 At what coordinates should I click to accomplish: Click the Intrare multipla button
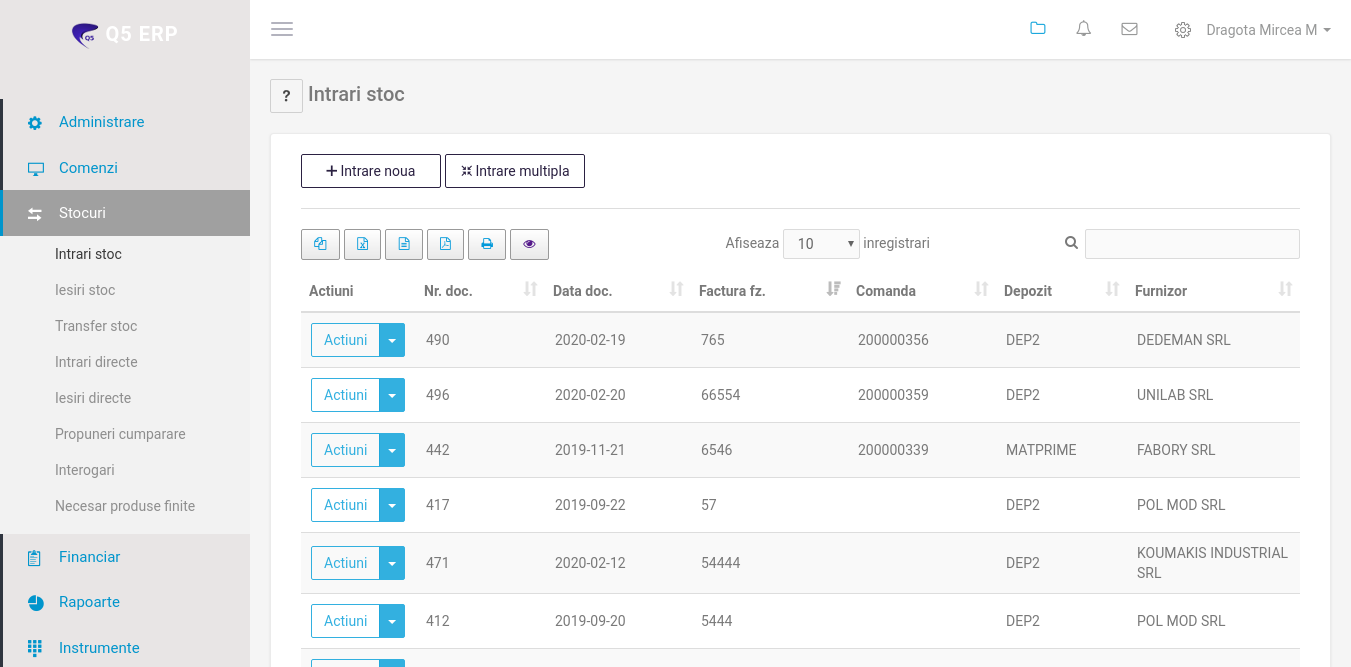[514, 171]
